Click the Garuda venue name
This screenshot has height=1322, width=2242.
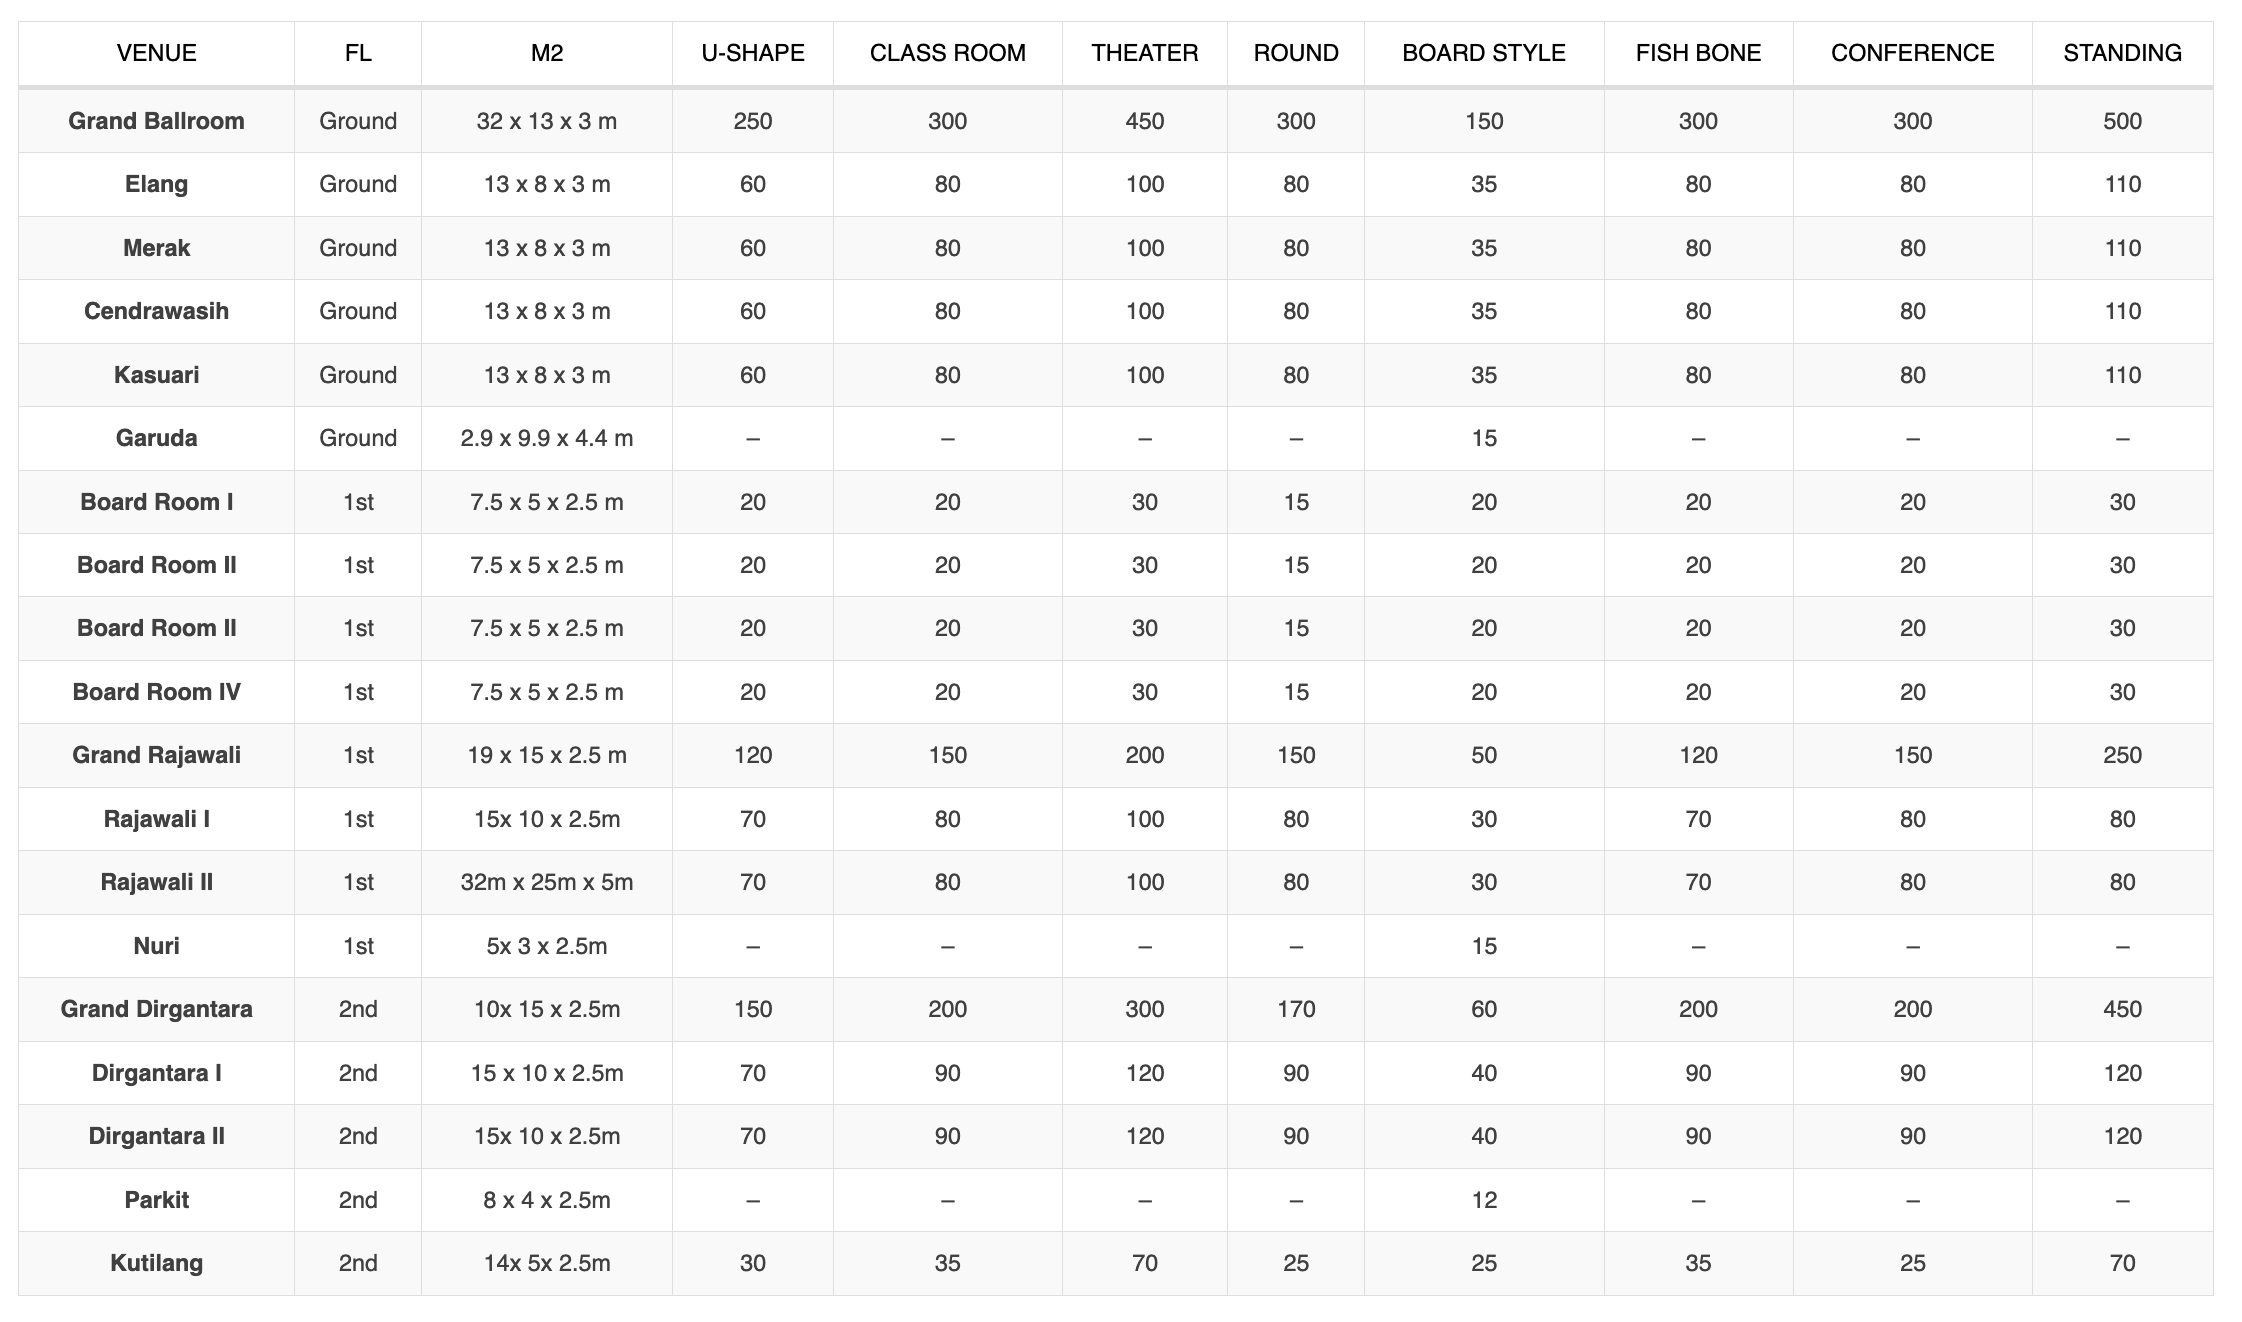tap(156, 438)
